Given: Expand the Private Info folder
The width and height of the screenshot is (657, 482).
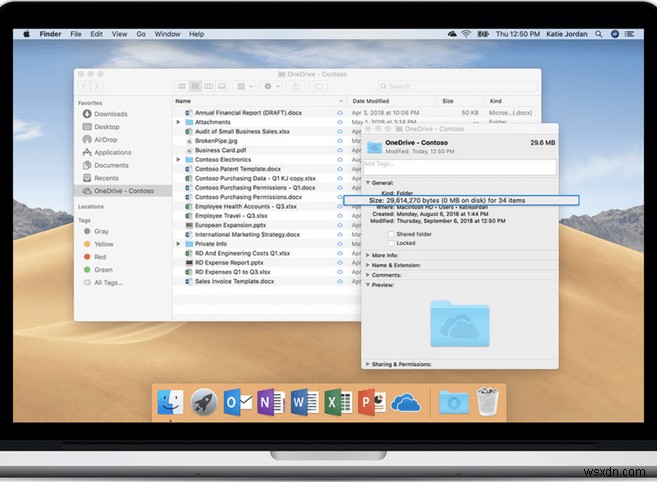Looking at the screenshot, I should [178, 244].
